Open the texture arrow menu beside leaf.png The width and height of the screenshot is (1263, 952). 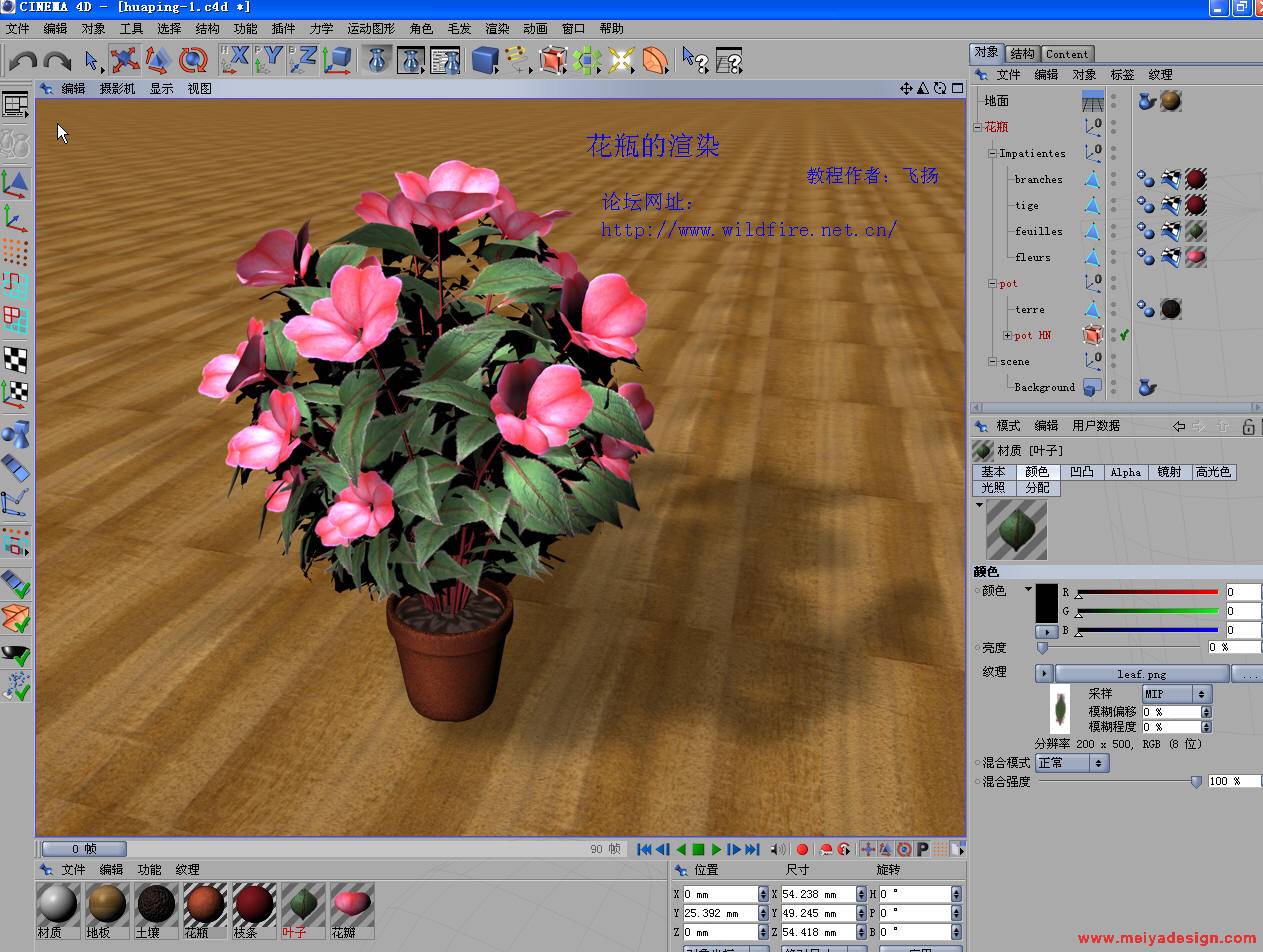(1044, 674)
